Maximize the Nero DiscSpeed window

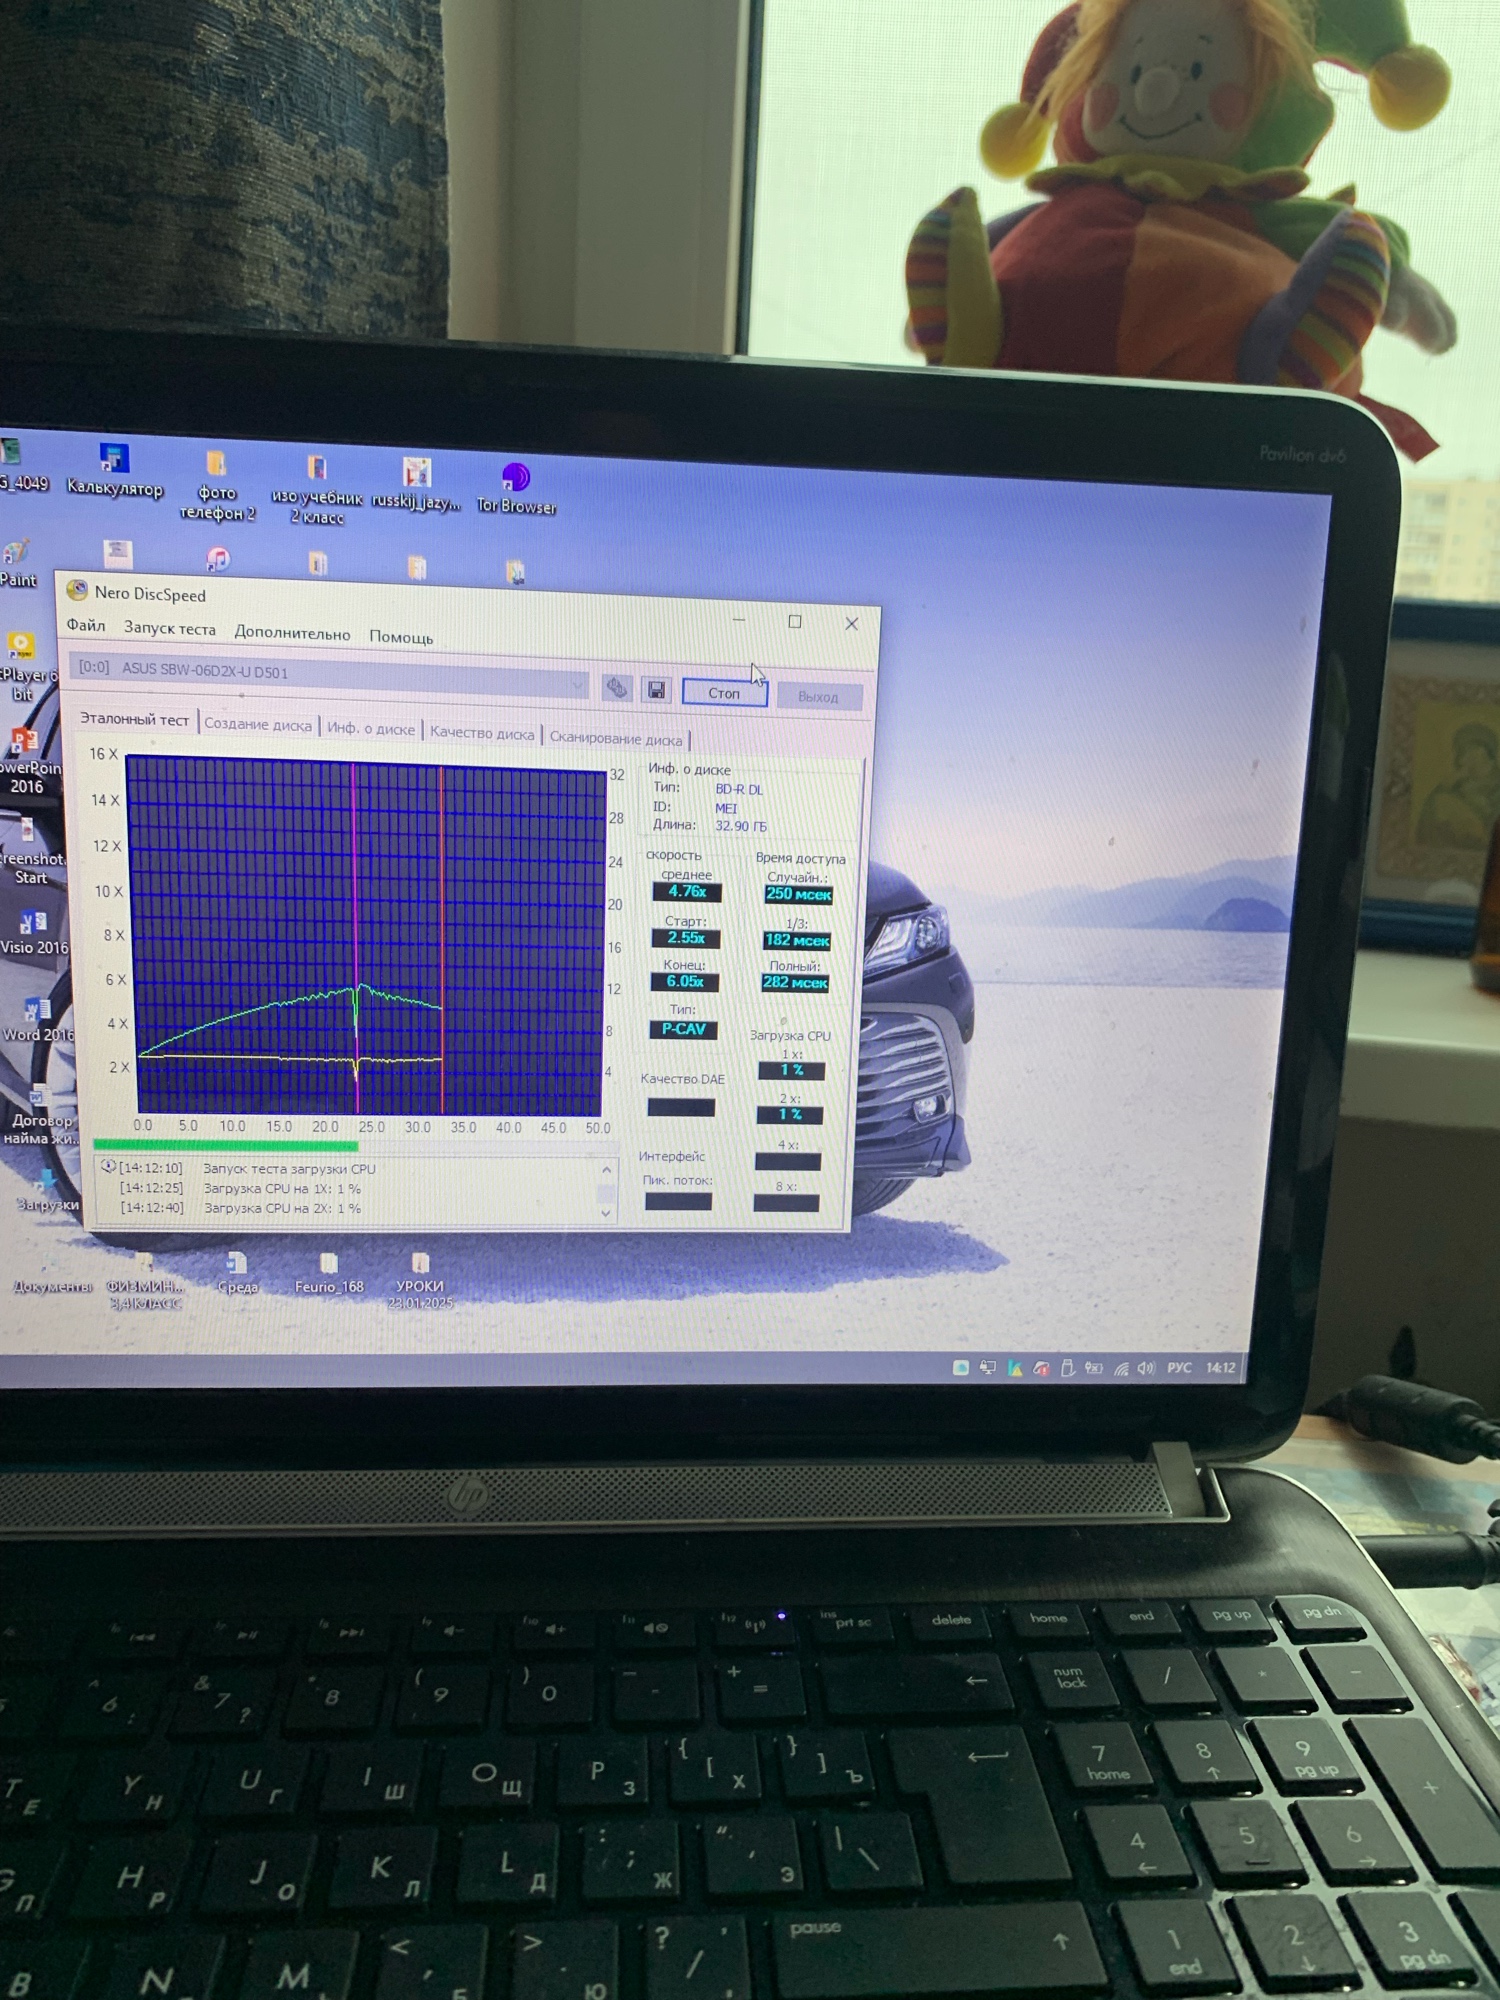795,621
